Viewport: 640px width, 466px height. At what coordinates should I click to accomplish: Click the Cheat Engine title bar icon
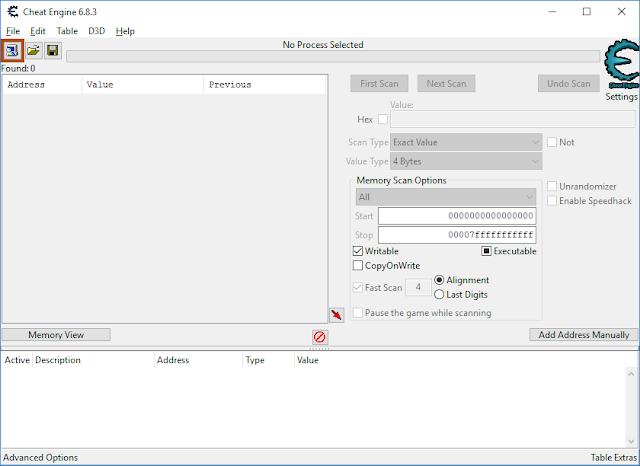(13, 11)
